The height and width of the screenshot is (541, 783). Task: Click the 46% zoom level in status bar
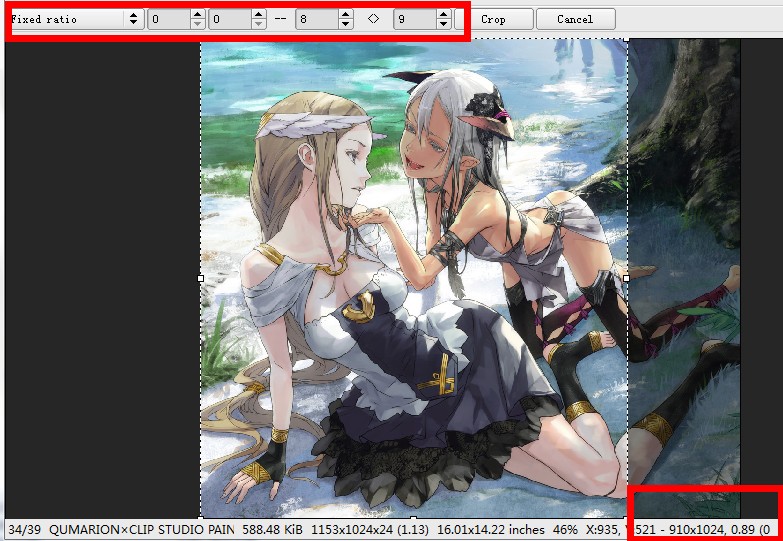[x=565, y=530]
